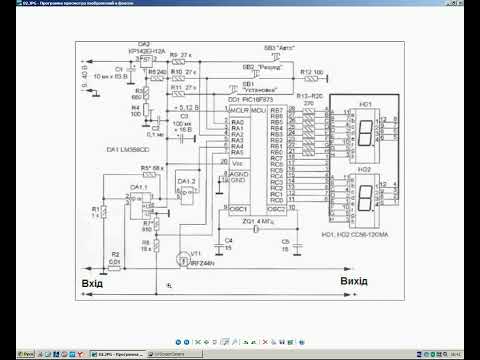Open the Windows Start menu
This screenshot has height=360, width=480.
(26, 354)
